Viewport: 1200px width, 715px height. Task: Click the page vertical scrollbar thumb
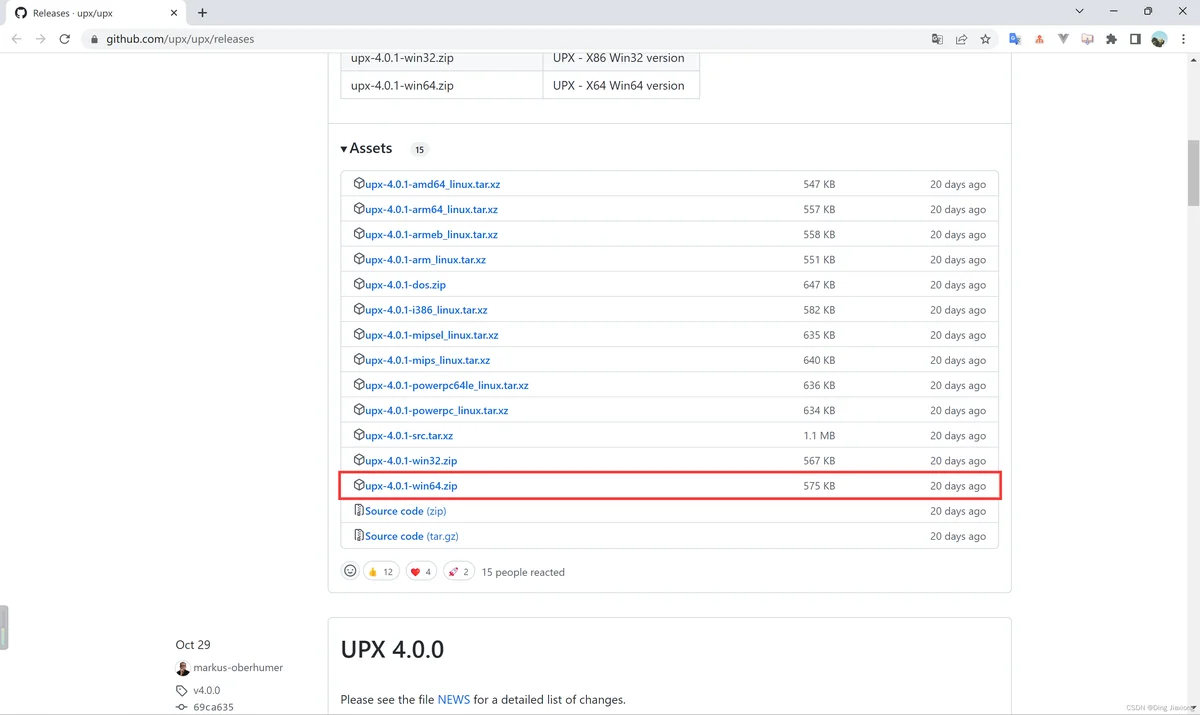click(1192, 171)
